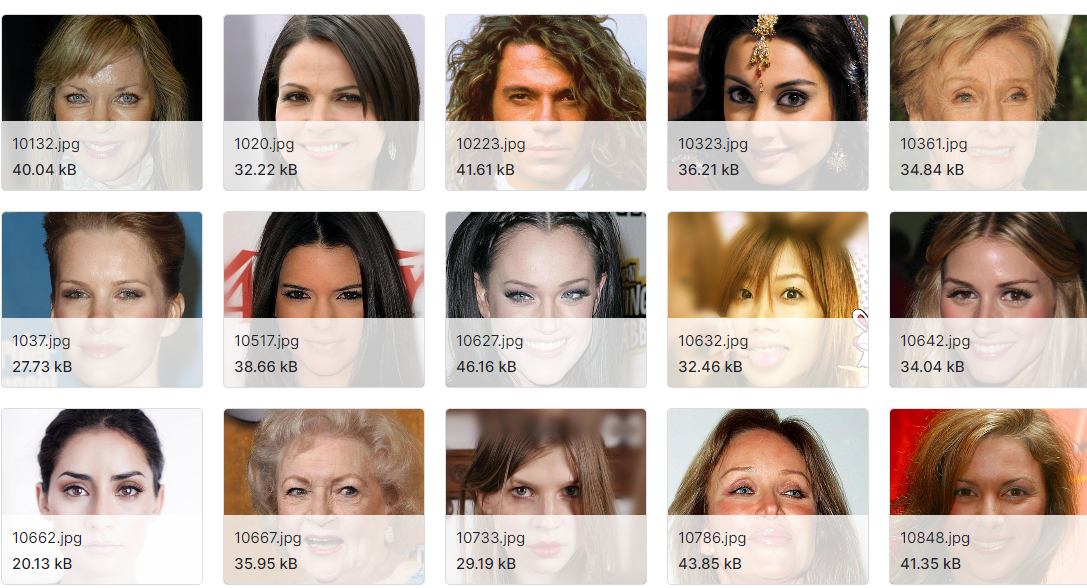Open the 1037.jpg image card
The image size is (1087, 588).
point(102,300)
